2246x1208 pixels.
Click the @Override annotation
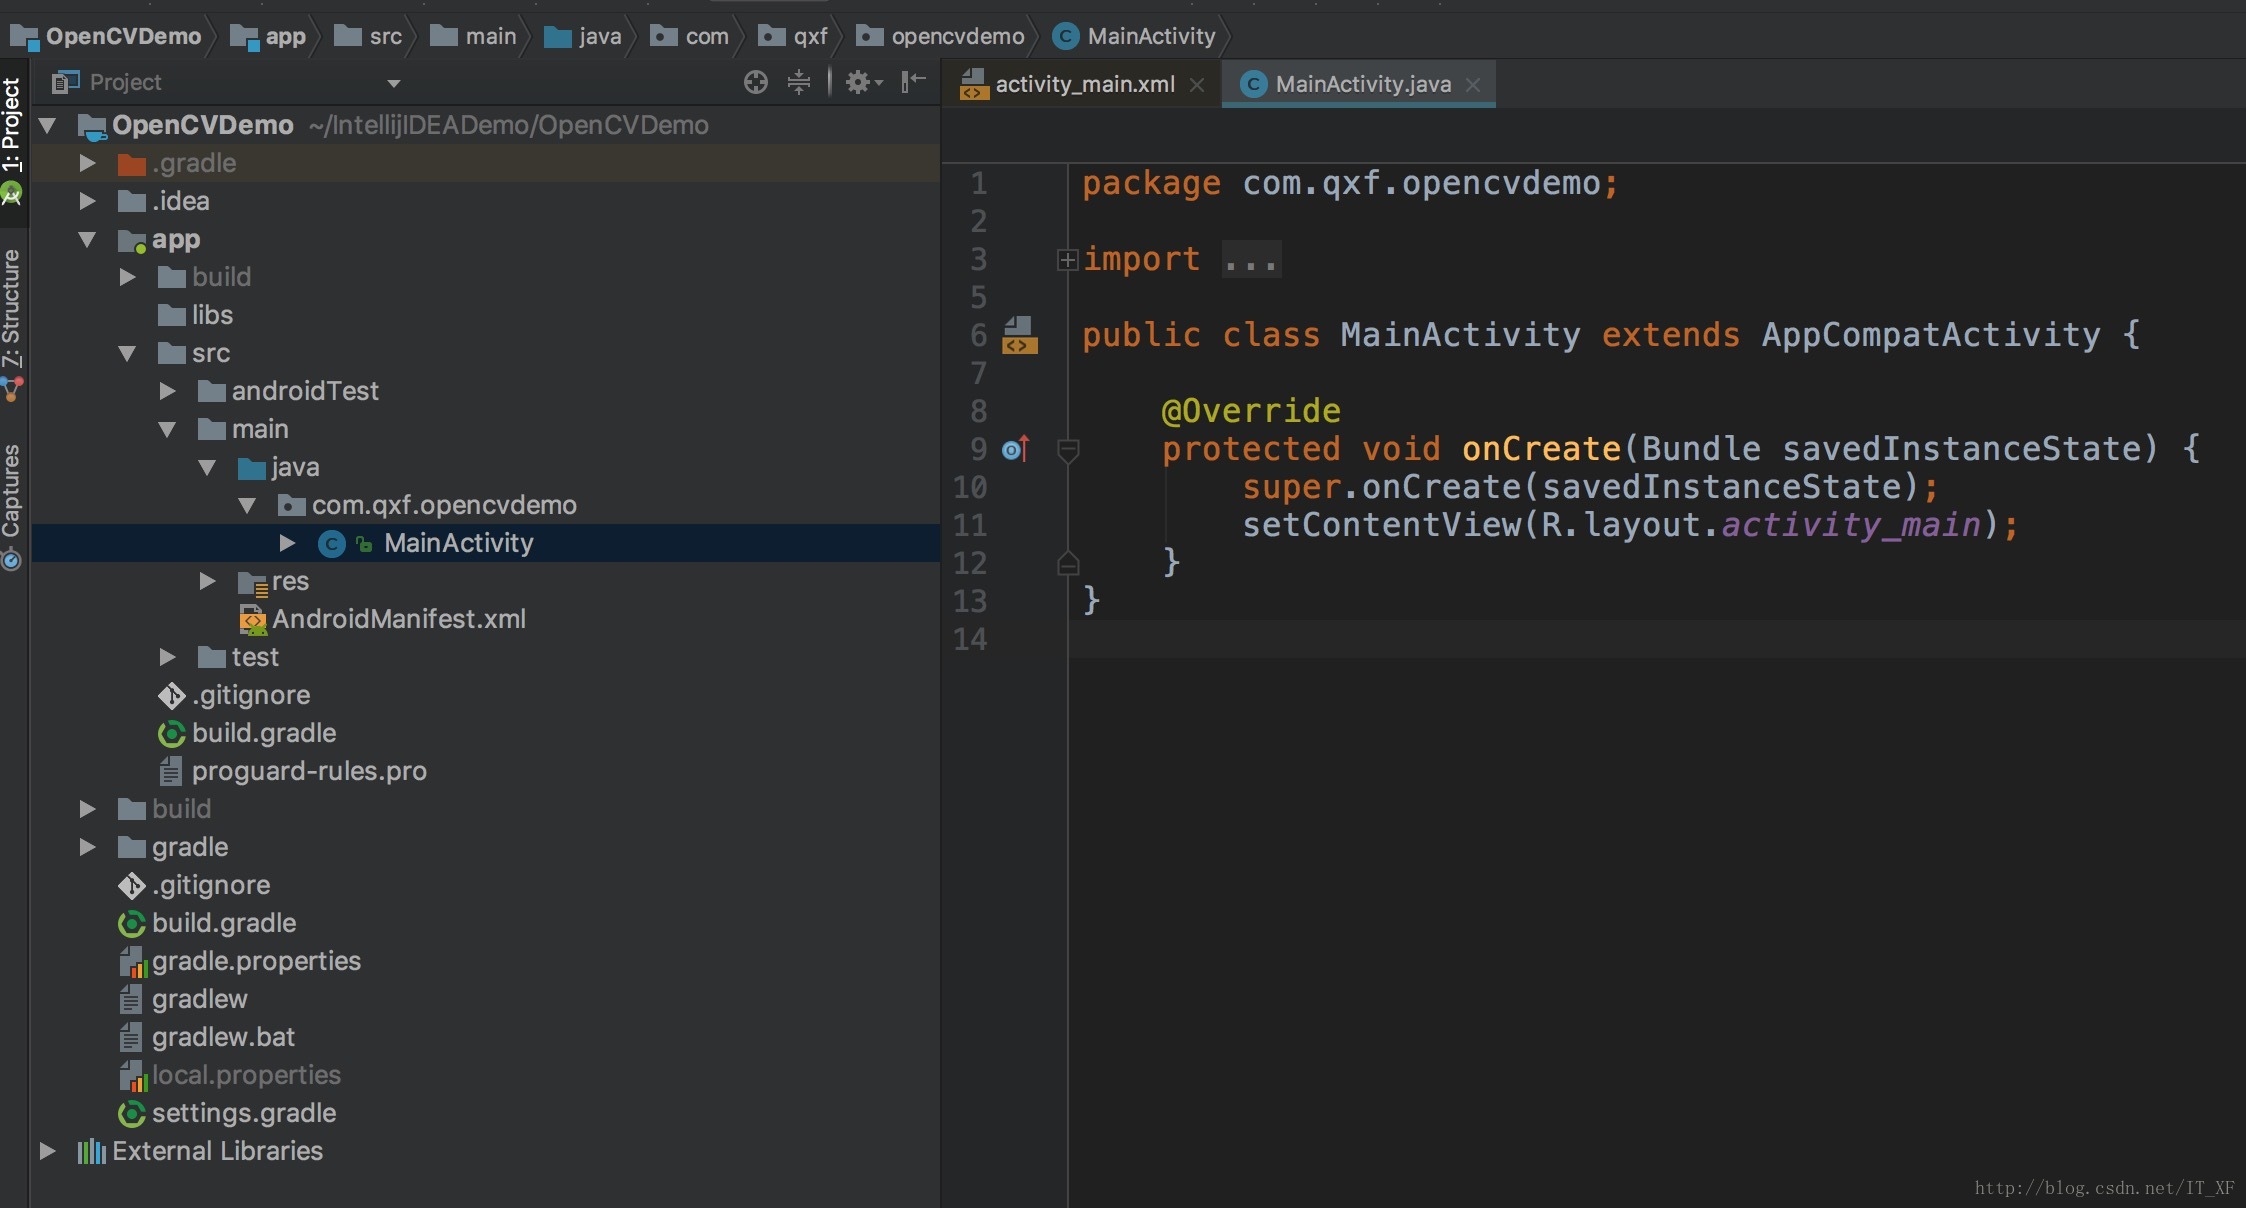(x=1251, y=411)
